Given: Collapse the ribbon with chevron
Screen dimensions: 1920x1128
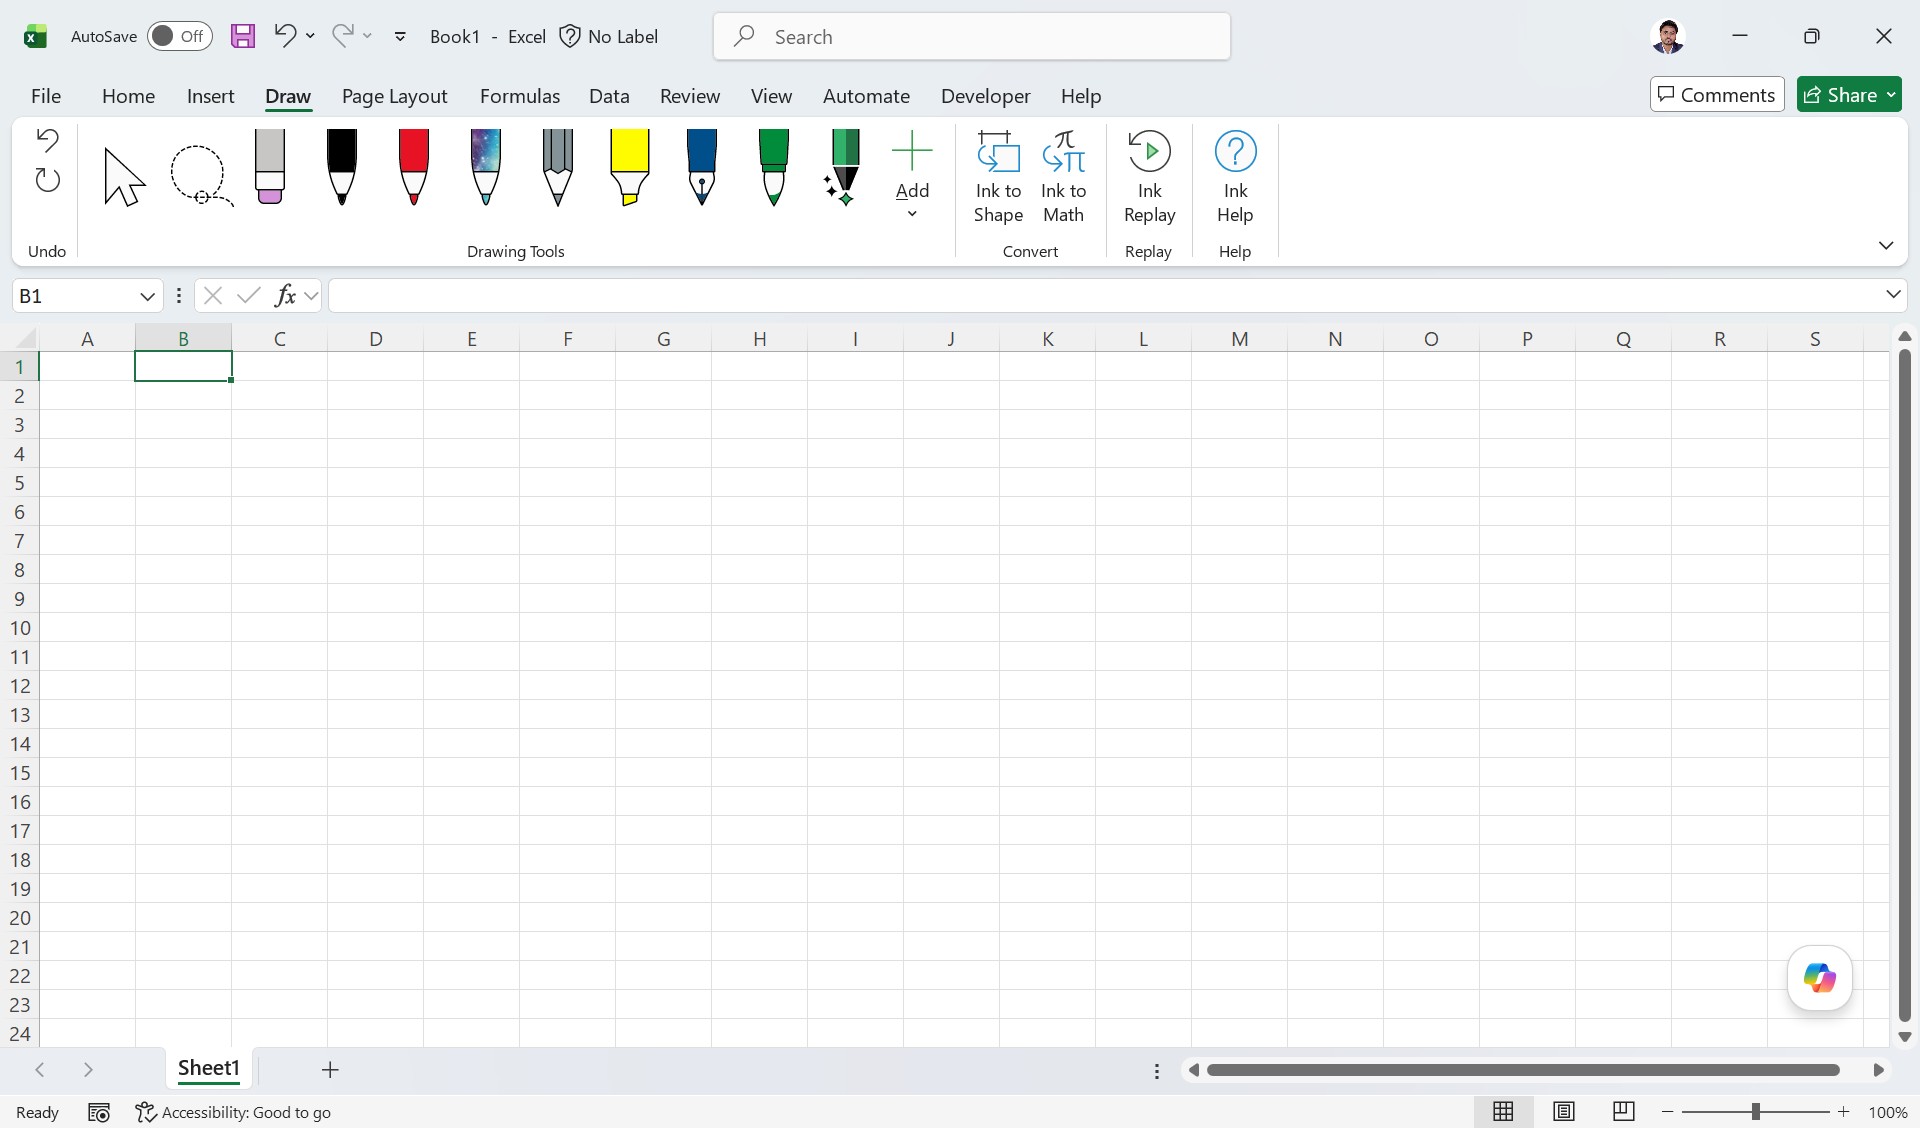Looking at the screenshot, I should (x=1886, y=245).
